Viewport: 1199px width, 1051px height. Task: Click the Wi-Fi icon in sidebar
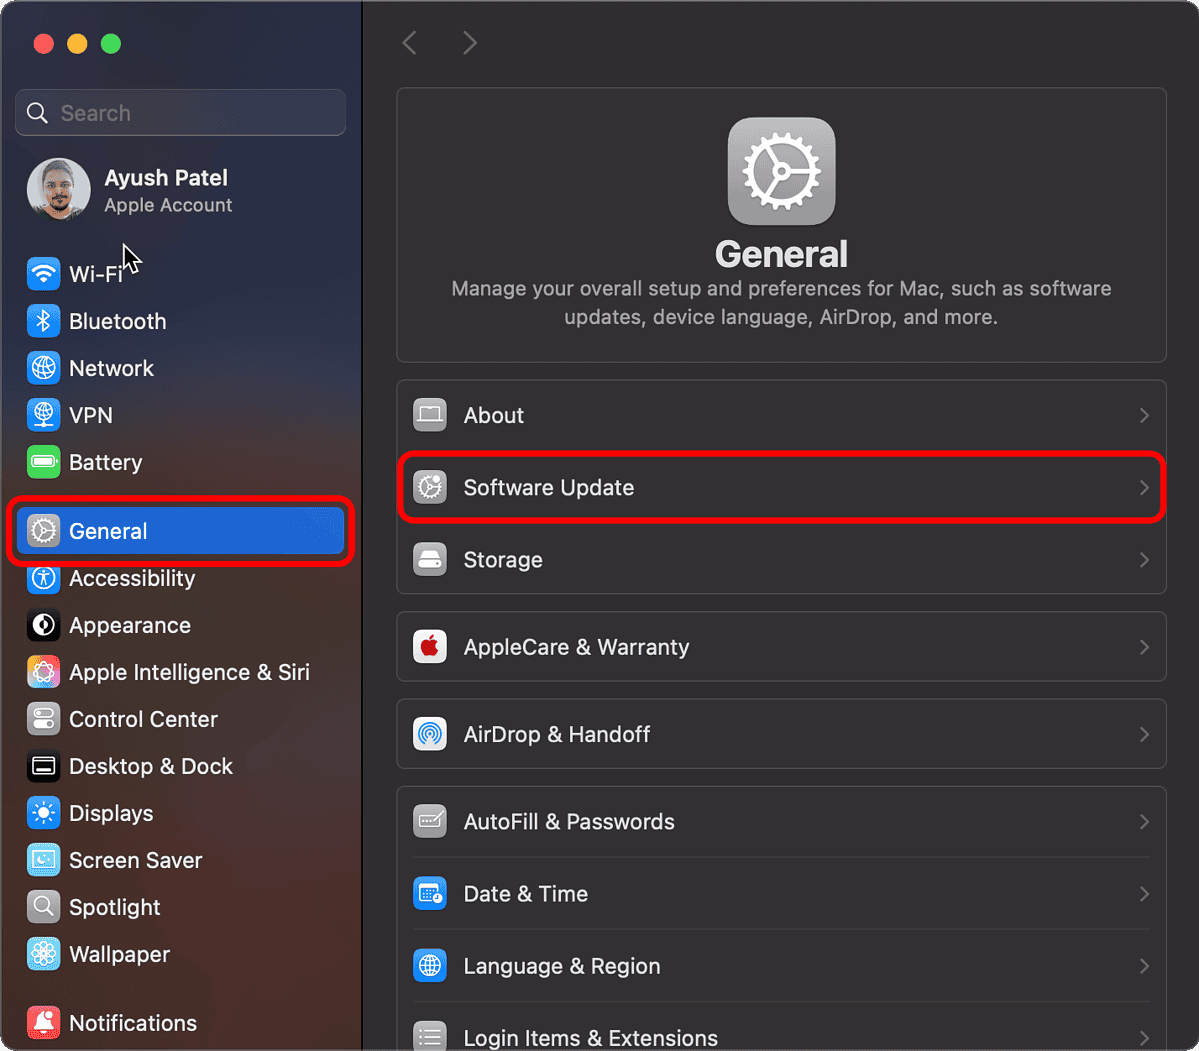43,273
